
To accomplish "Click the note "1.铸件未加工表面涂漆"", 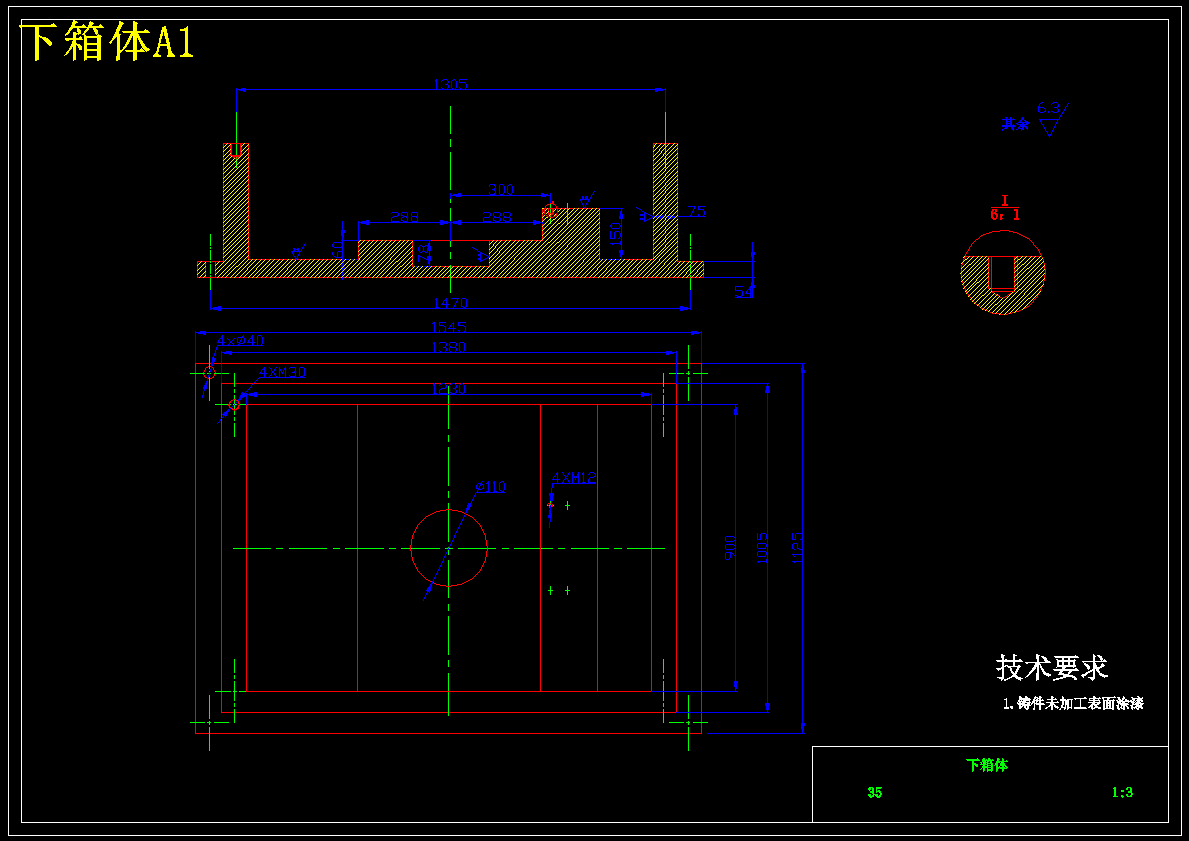I will [x=1073, y=704].
